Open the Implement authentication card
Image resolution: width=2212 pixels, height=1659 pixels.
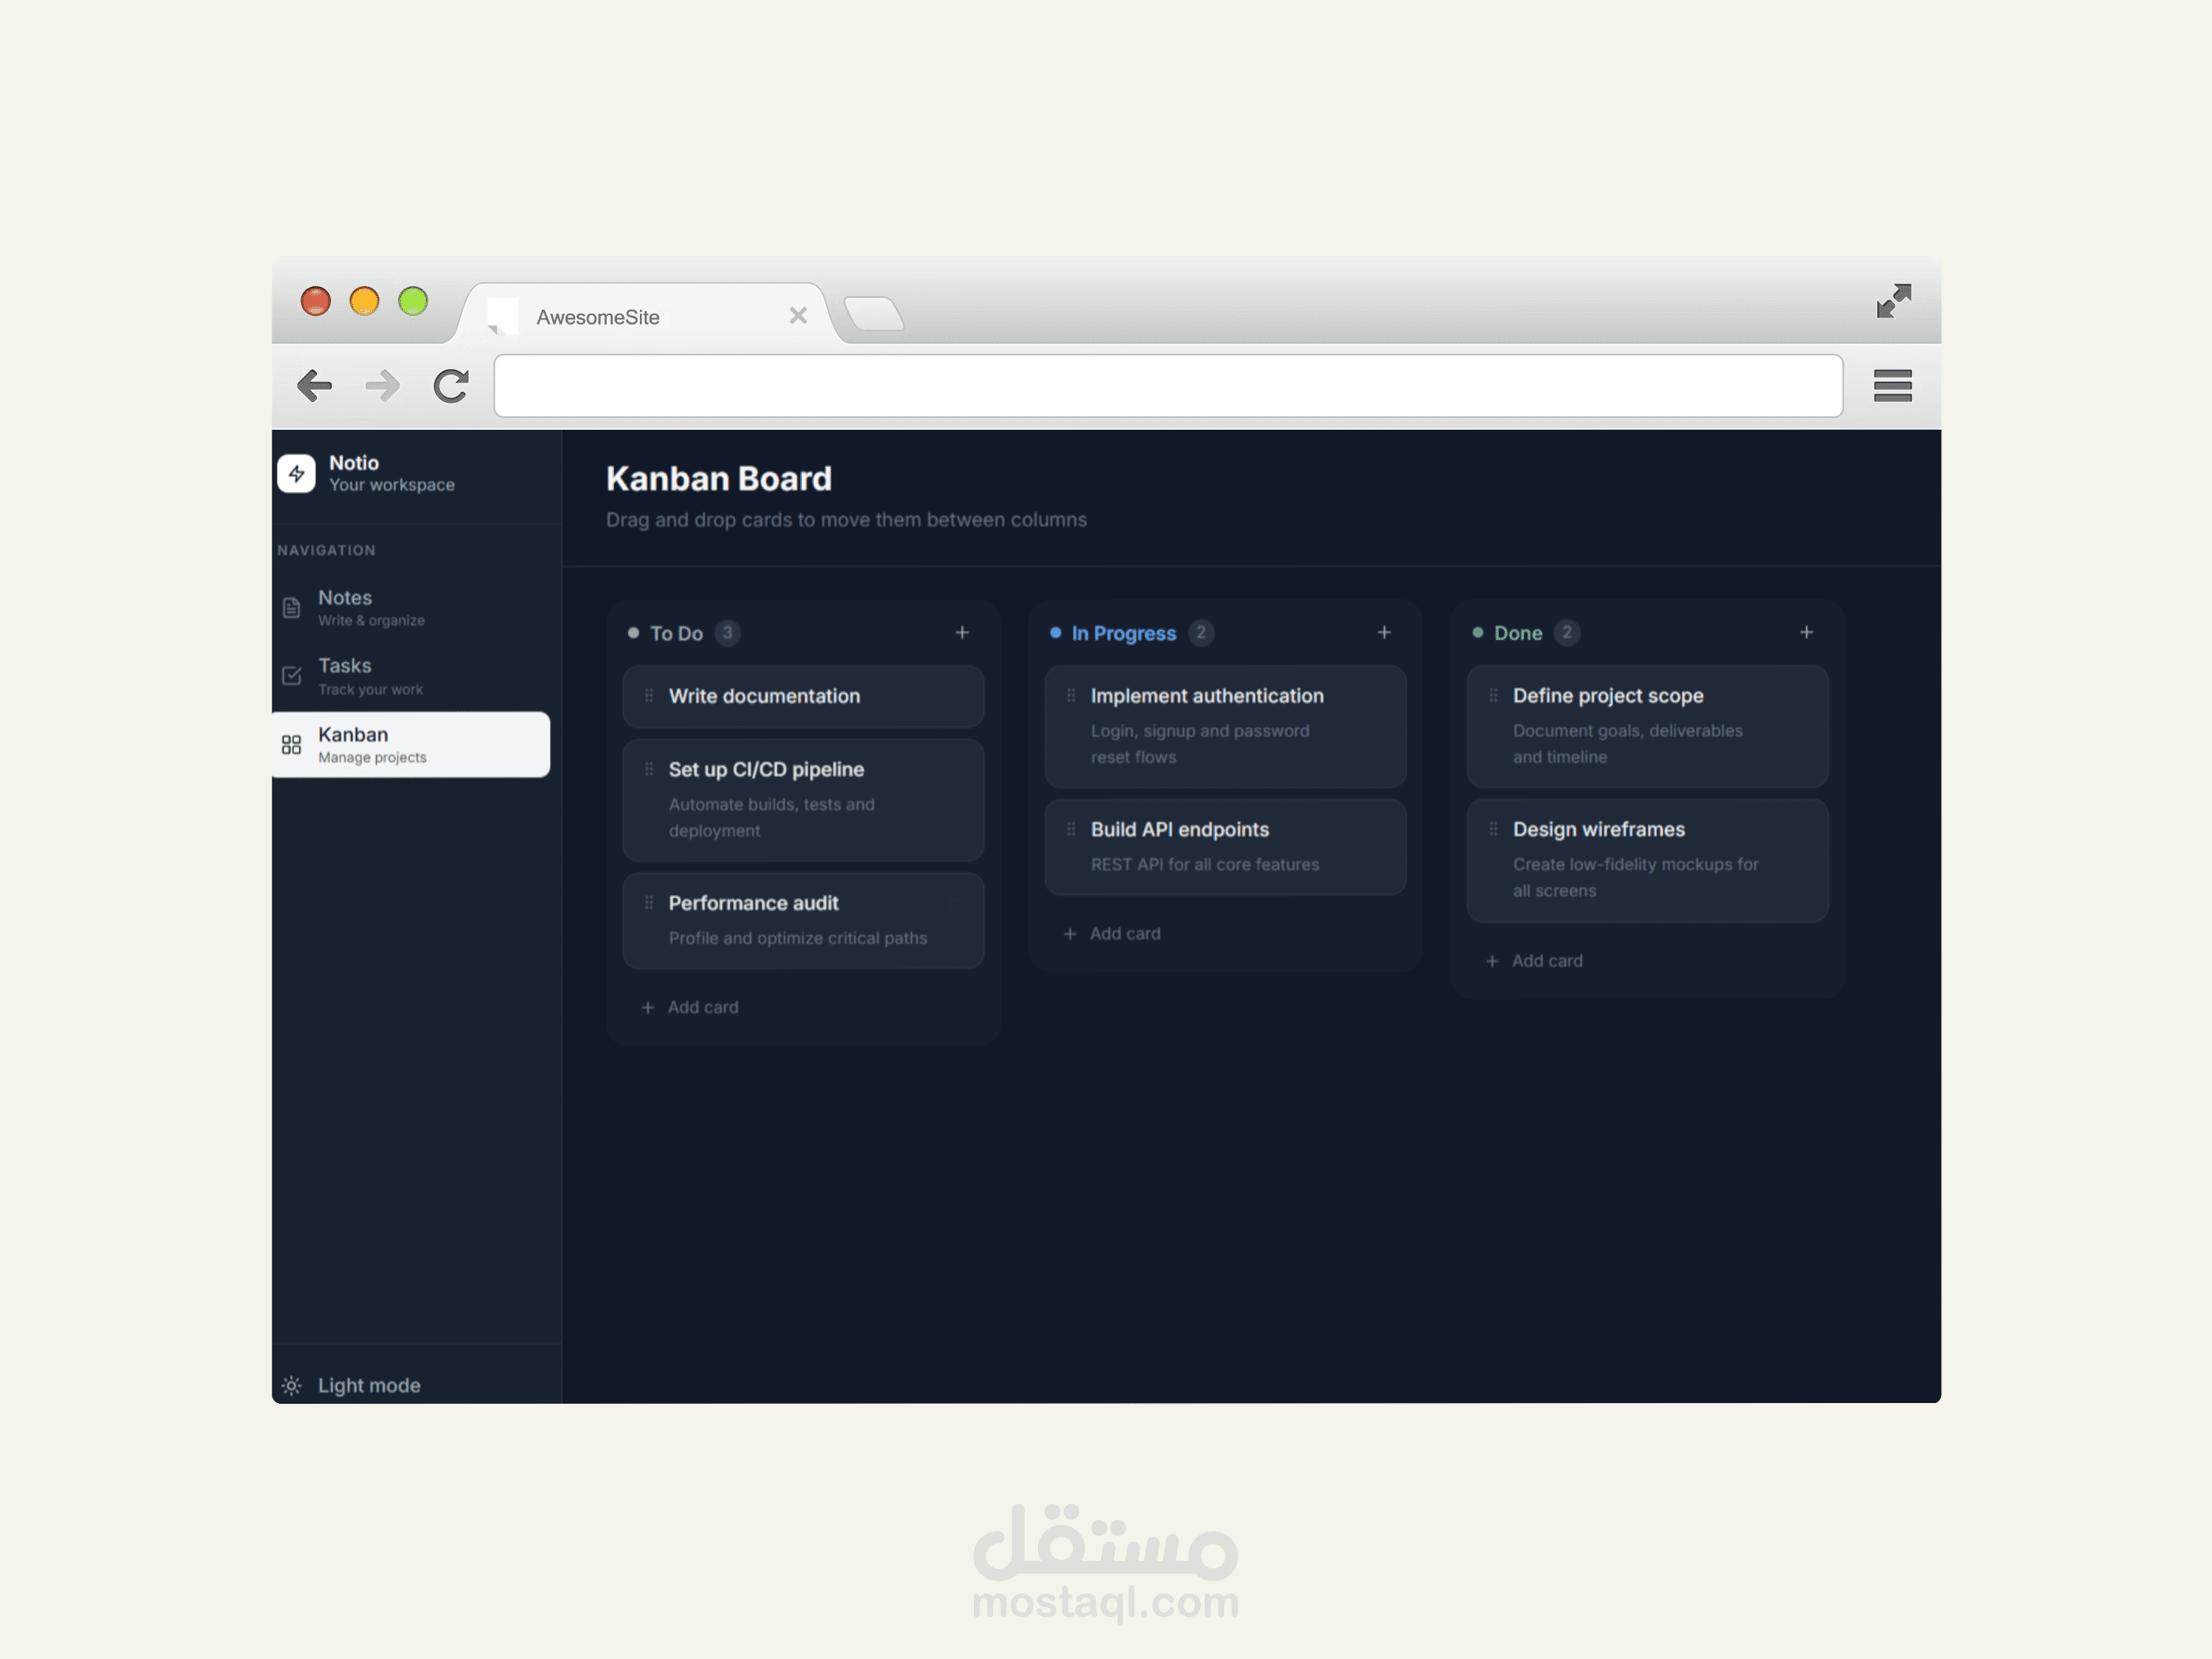click(x=1225, y=727)
